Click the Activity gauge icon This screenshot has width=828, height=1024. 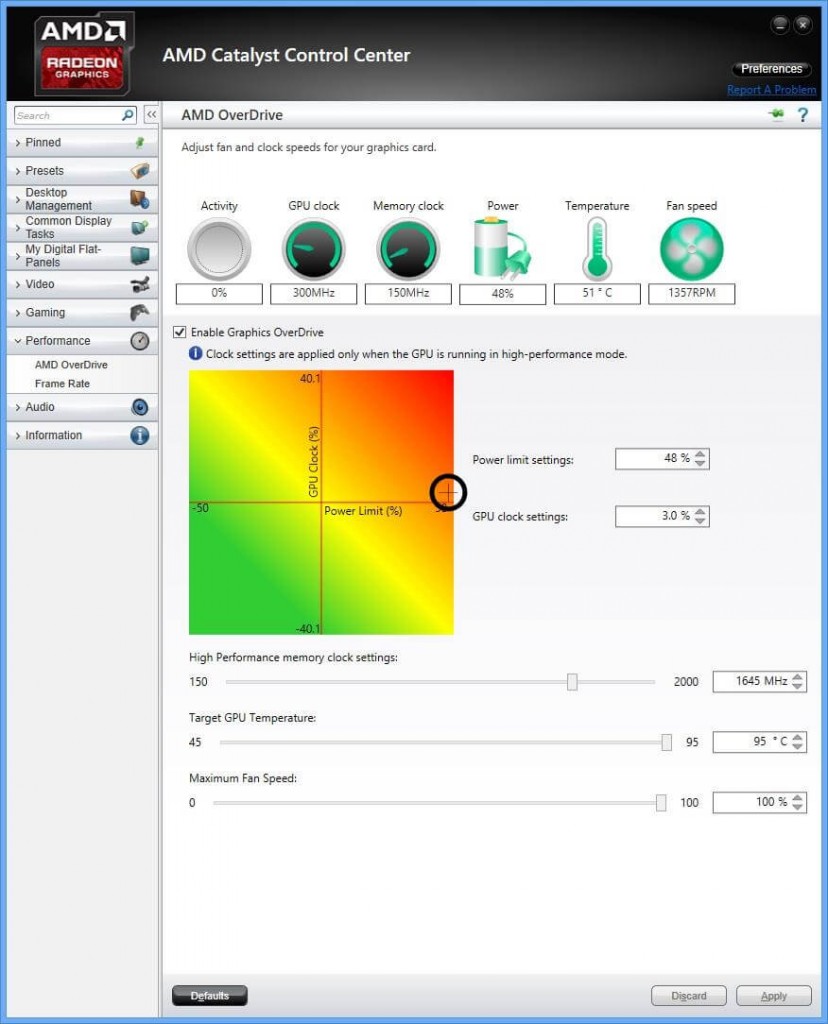pyautogui.click(x=219, y=249)
